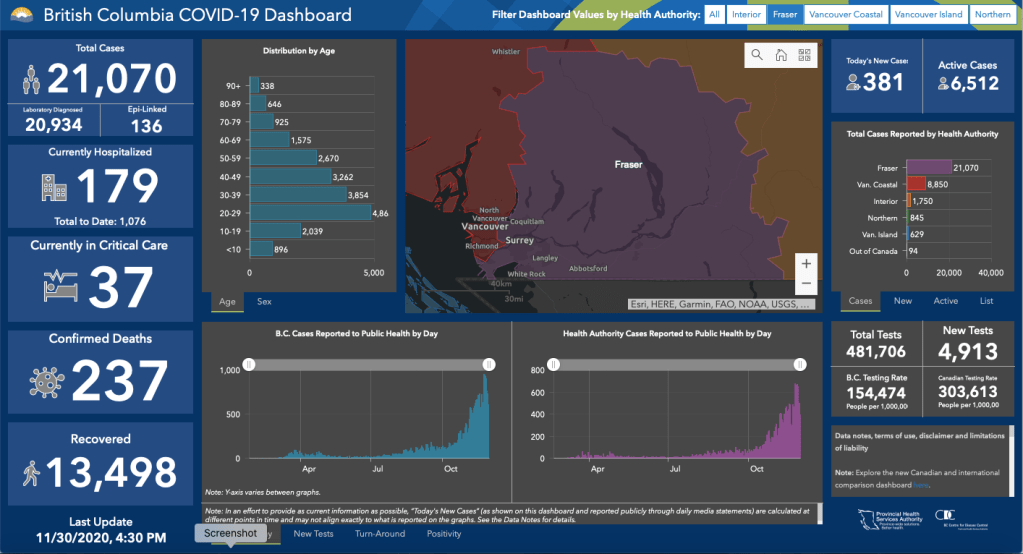This screenshot has width=1023, height=554.
Task: Reset map to home extent
Action: tap(781, 55)
